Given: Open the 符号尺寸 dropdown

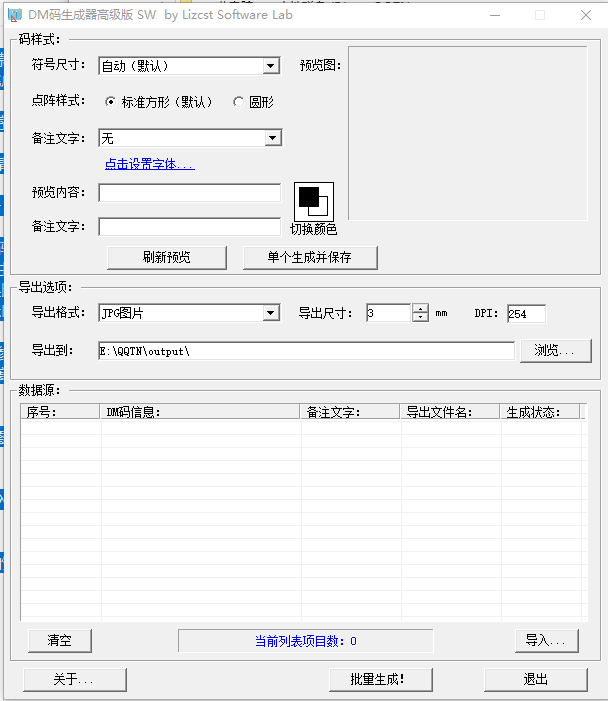Looking at the screenshot, I should (270, 66).
